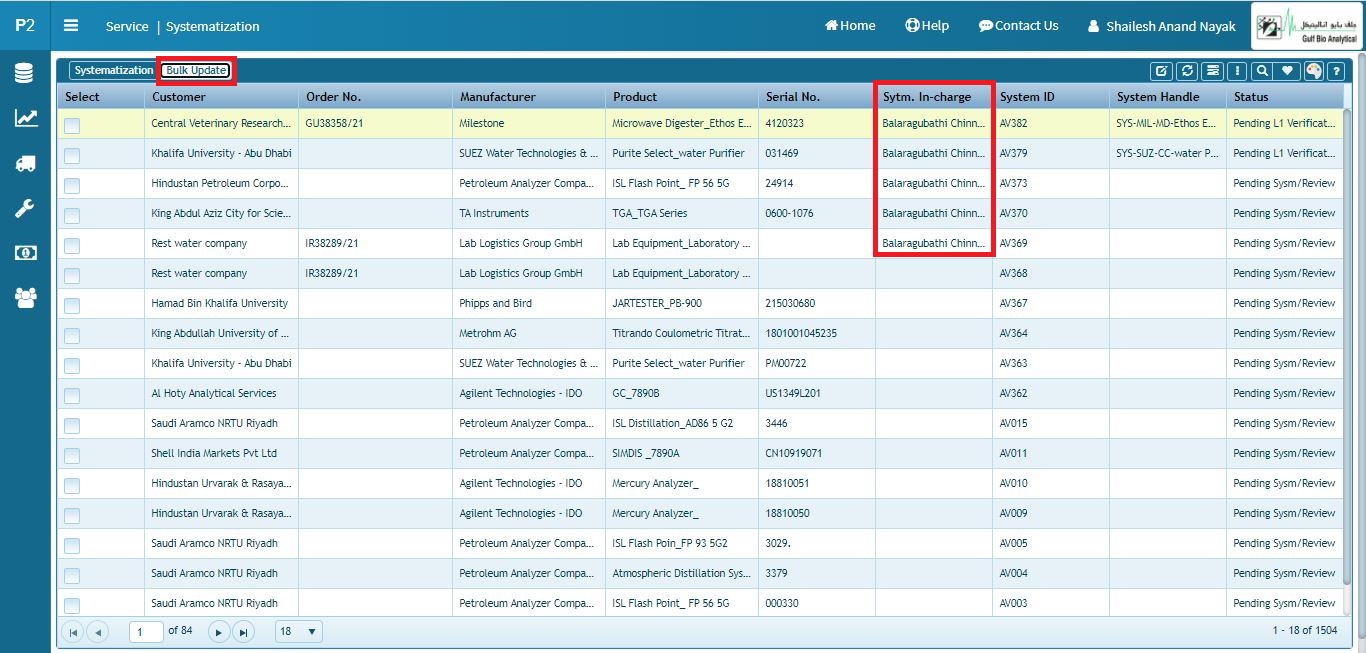1366x653 pixels.
Task: Click the Service breadcrumb text
Action: (x=127, y=27)
